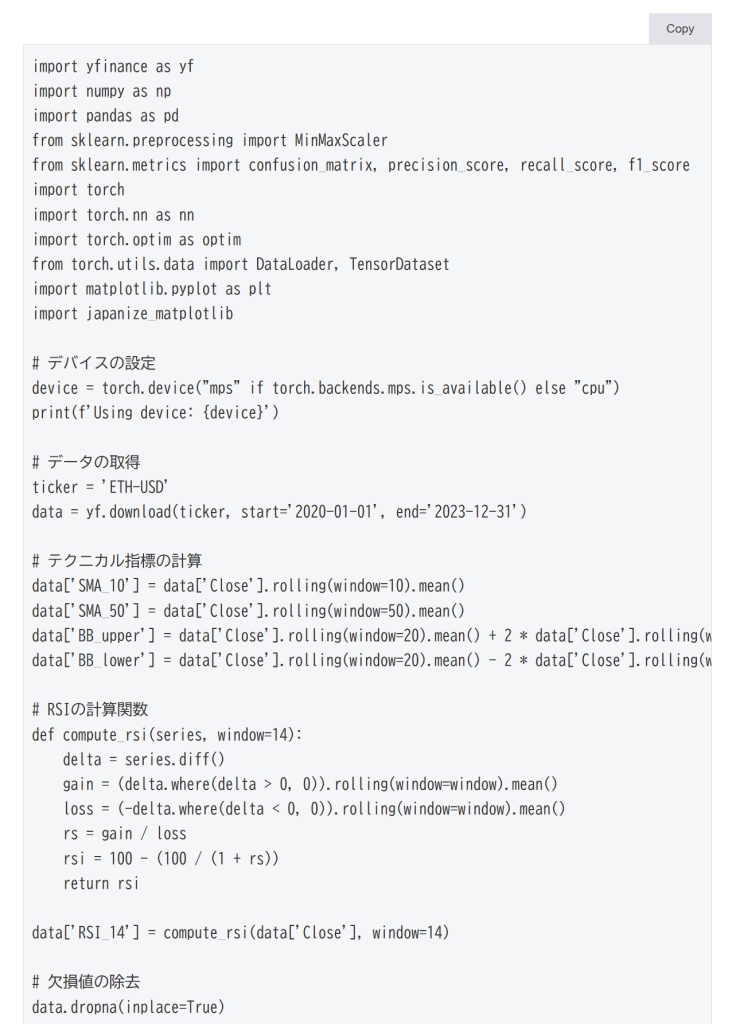
Task: Click the 'rs = gain / loss' line
Action: [x=124, y=834]
